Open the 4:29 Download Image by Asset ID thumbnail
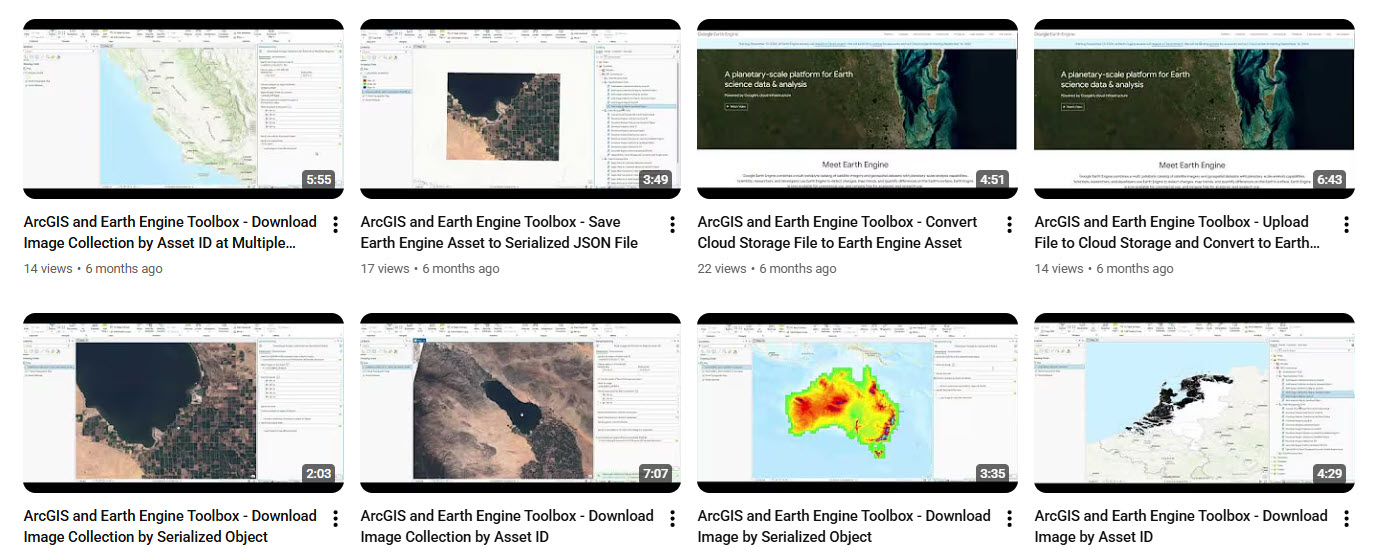Viewport: 1381px width, 552px height. click(x=1194, y=403)
